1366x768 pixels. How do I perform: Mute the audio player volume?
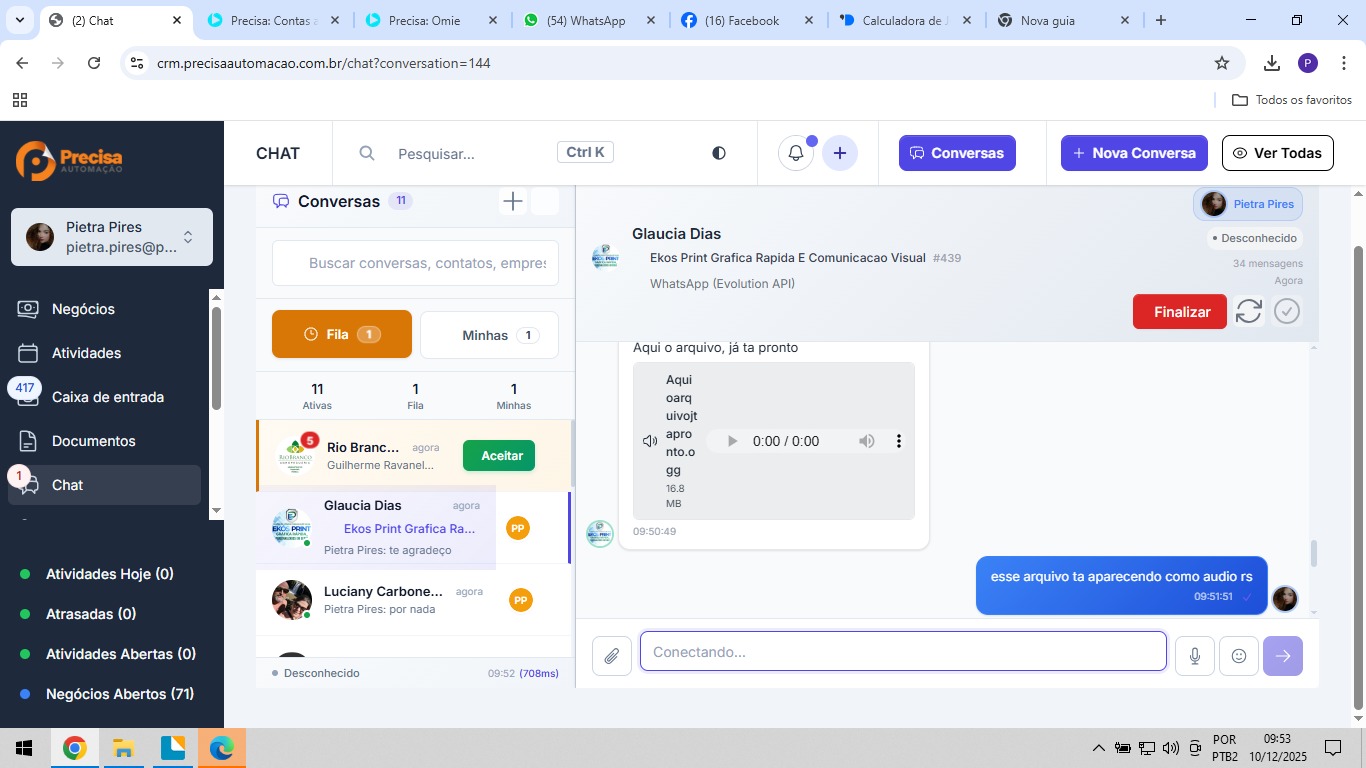[867, 441]
